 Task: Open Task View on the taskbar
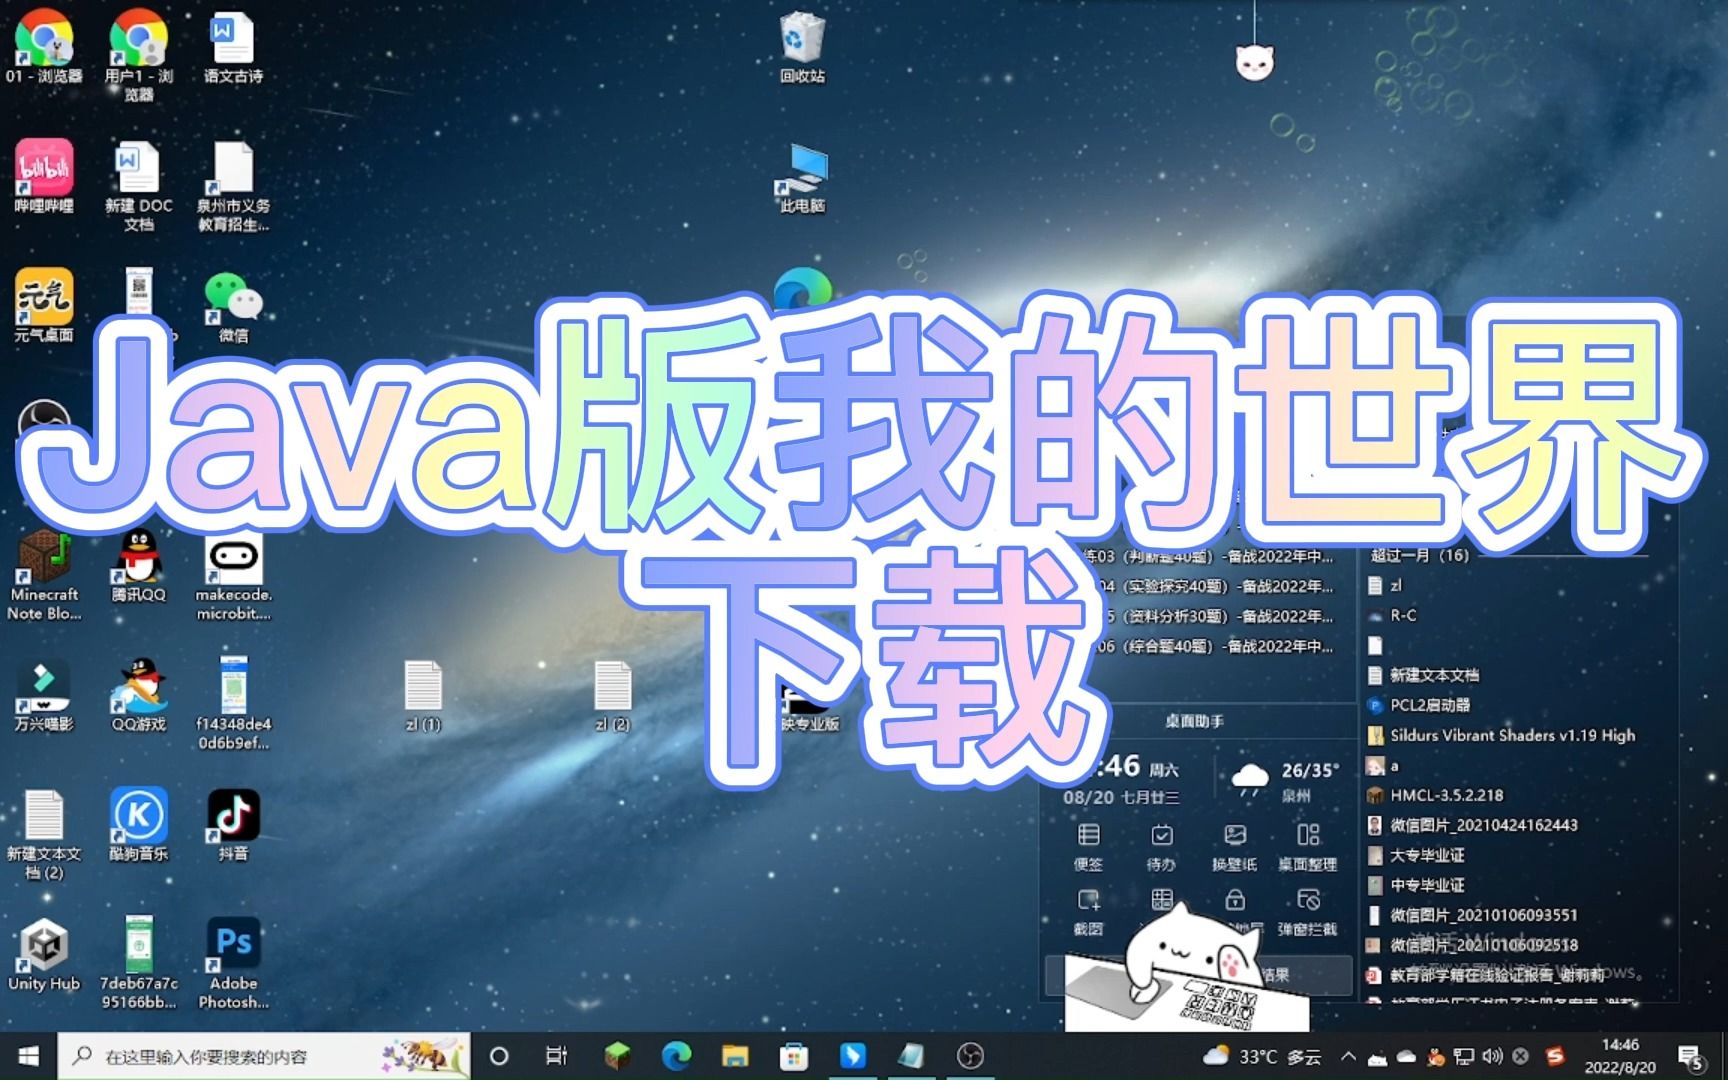[x=557, y=1056]
